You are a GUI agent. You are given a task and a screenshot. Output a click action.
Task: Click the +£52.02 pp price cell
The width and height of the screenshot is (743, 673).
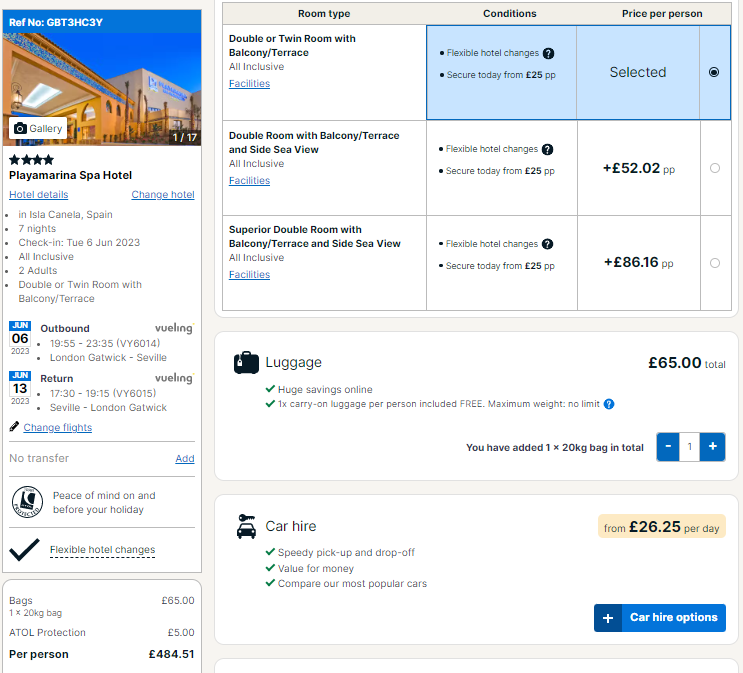pos(639,168)
